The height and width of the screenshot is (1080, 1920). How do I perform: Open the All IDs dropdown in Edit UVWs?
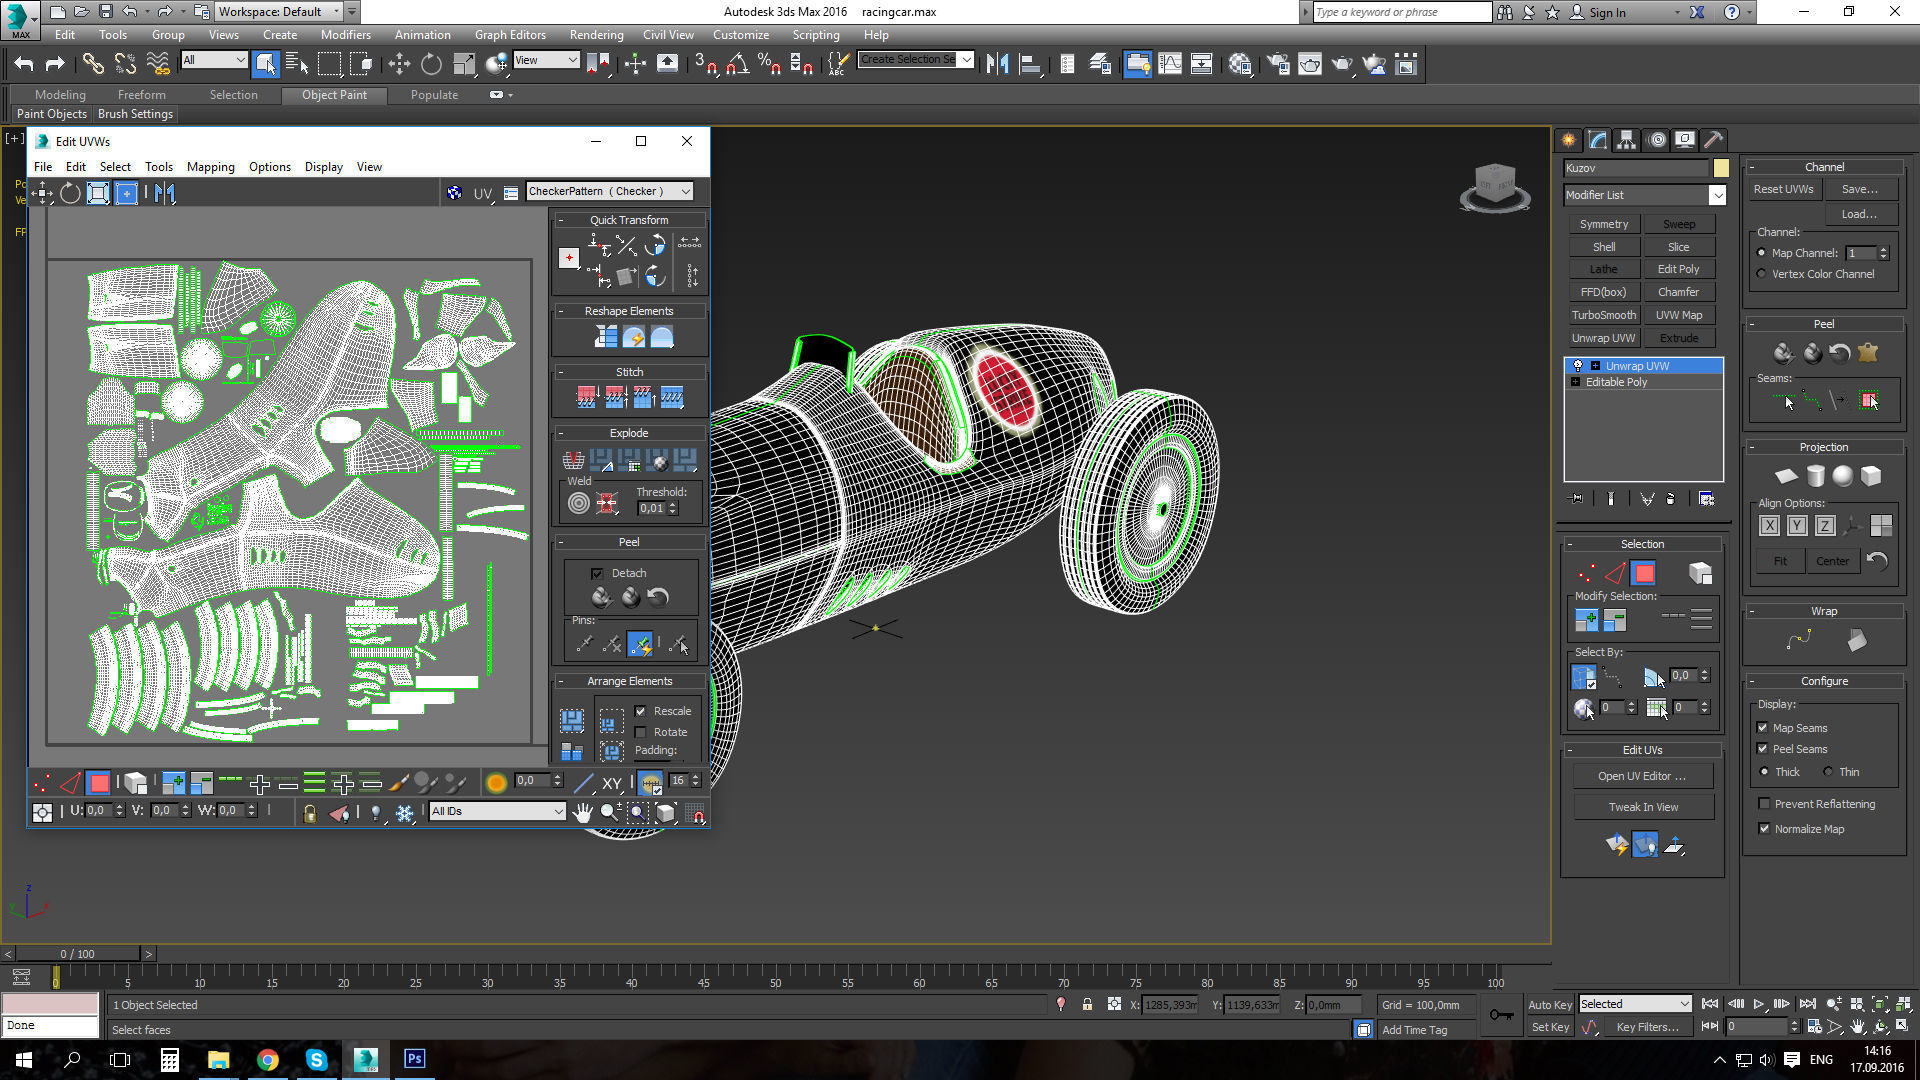[x=497, y=811]
